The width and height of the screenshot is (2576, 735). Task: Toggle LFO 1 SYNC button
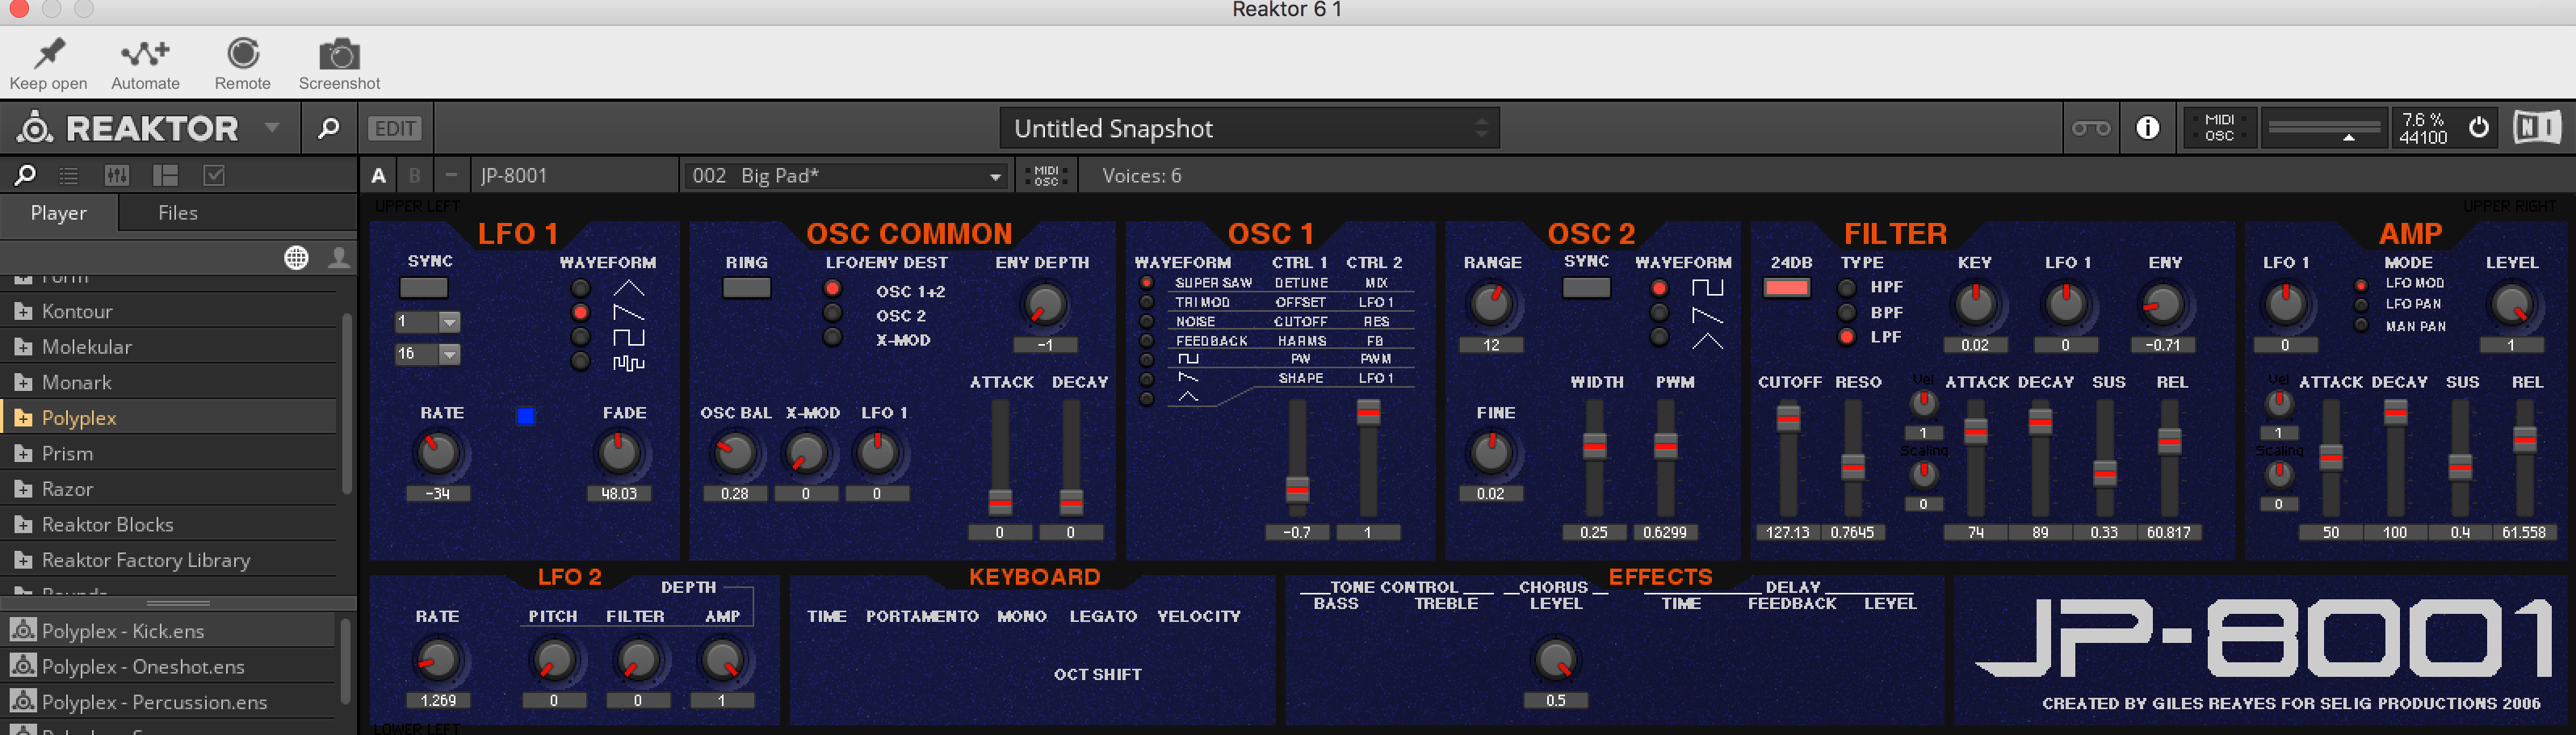(x=424, y=288)
